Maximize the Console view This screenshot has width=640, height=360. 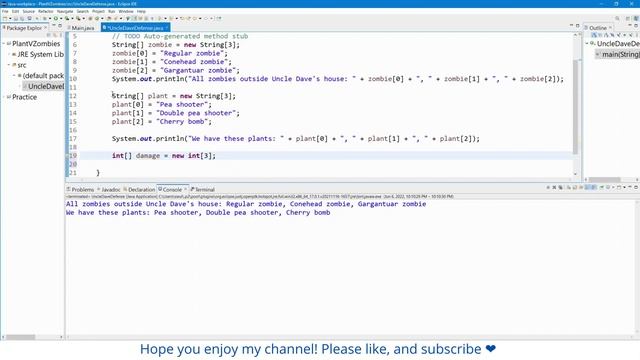tap(636, 187)
